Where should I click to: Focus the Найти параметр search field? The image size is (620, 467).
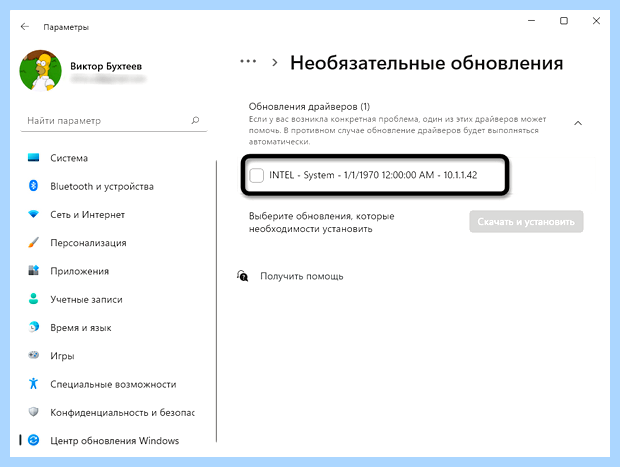coord(113,121)
